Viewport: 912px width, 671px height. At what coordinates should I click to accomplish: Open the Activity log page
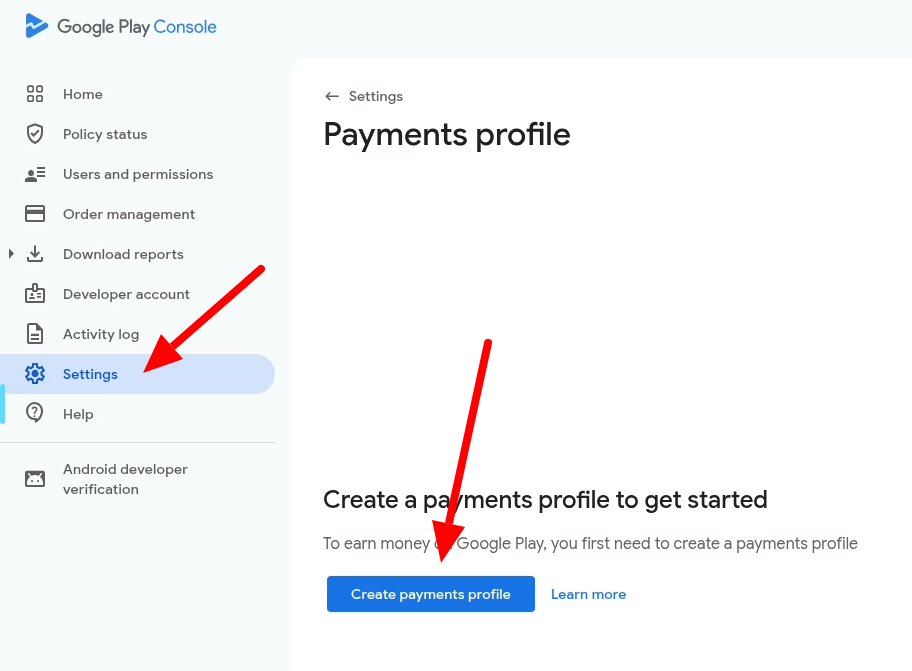click(101, 334)
